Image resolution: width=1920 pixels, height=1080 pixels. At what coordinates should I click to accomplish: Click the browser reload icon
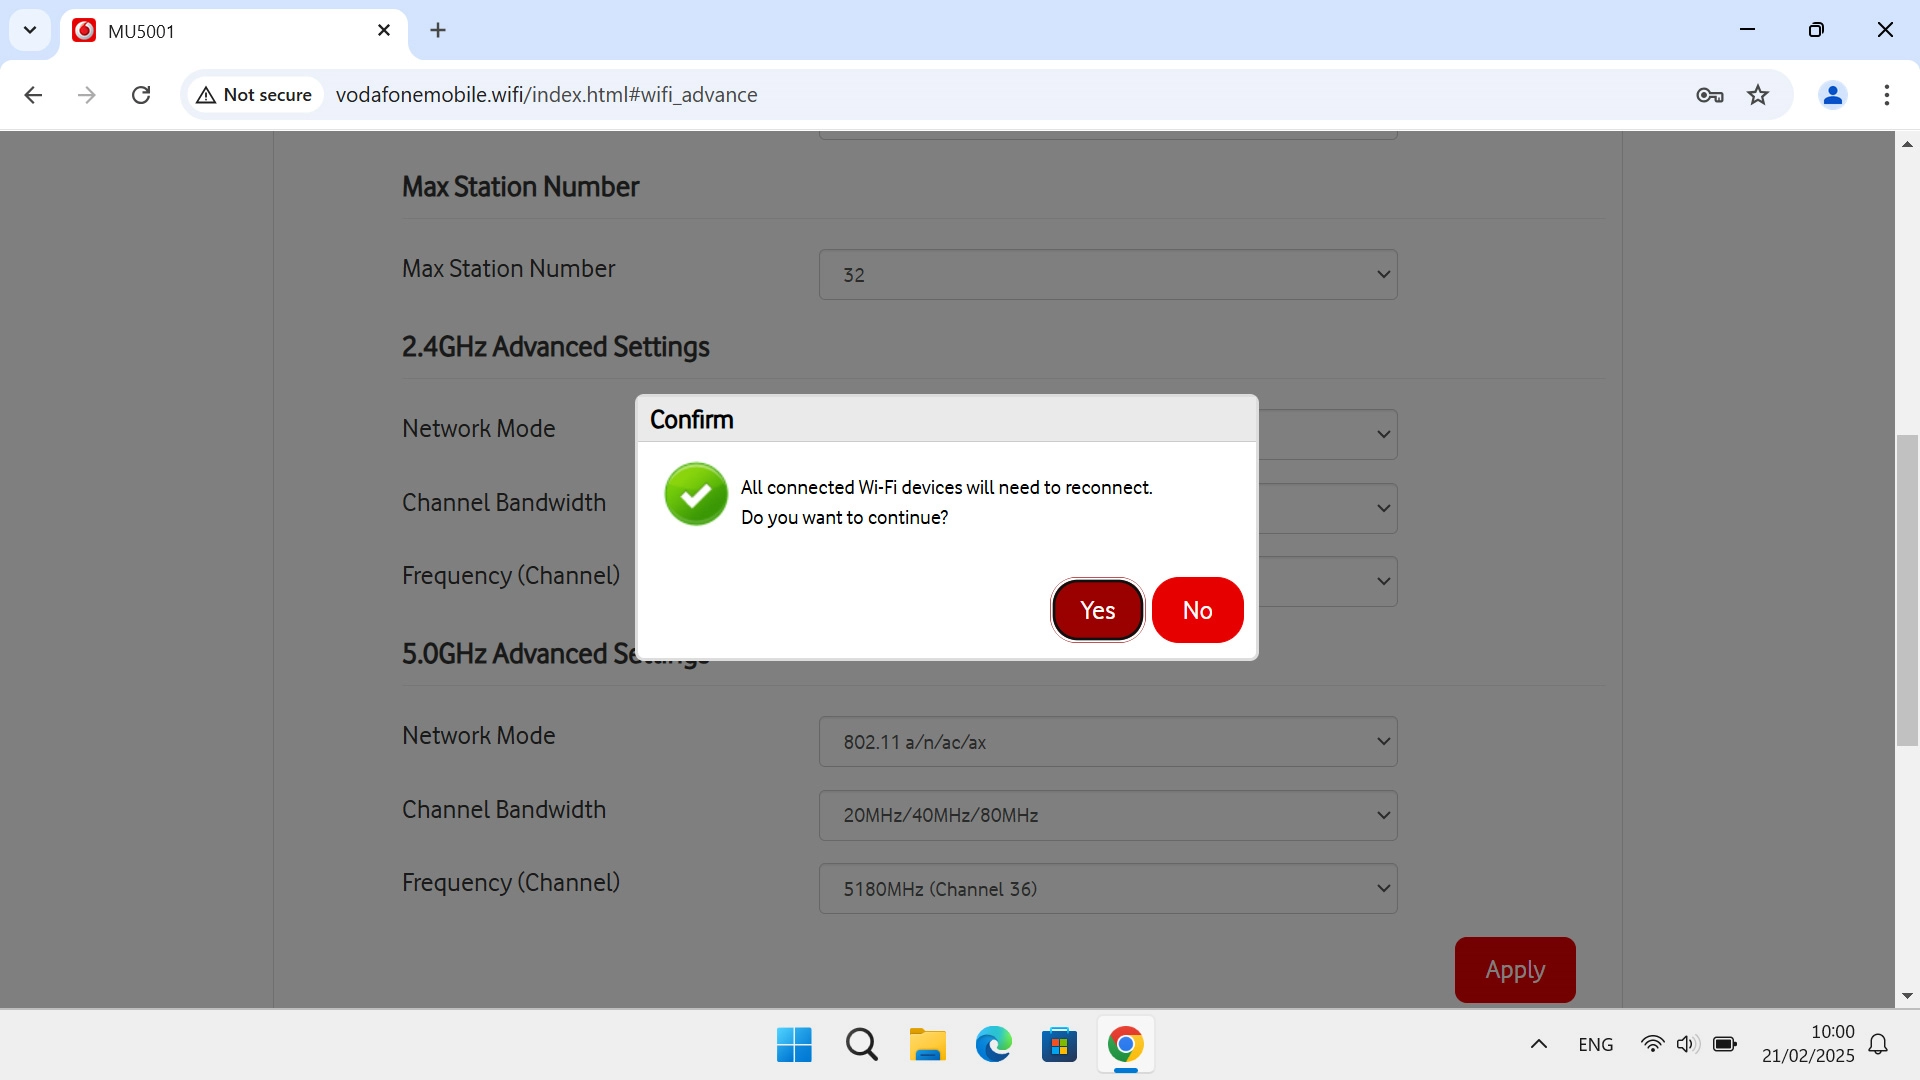[x=141, y=95]
